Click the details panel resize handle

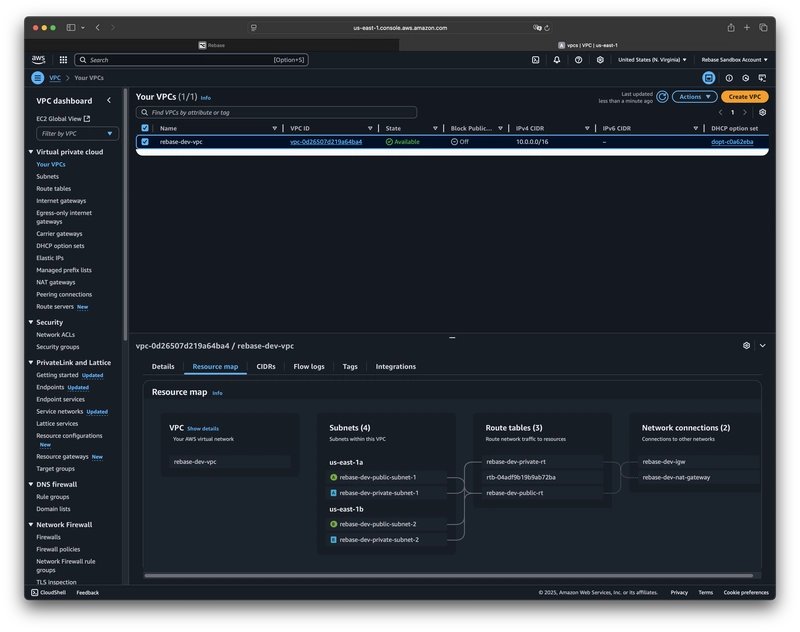pos(452,337)
